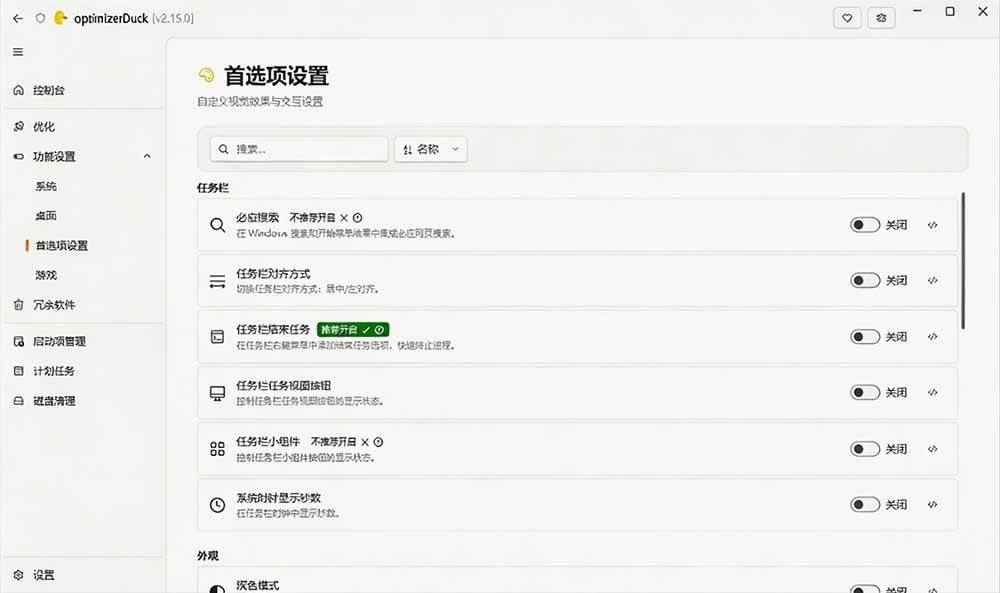Open the code icon for 任务栏结束任务 row

click(x=932, y=337)
